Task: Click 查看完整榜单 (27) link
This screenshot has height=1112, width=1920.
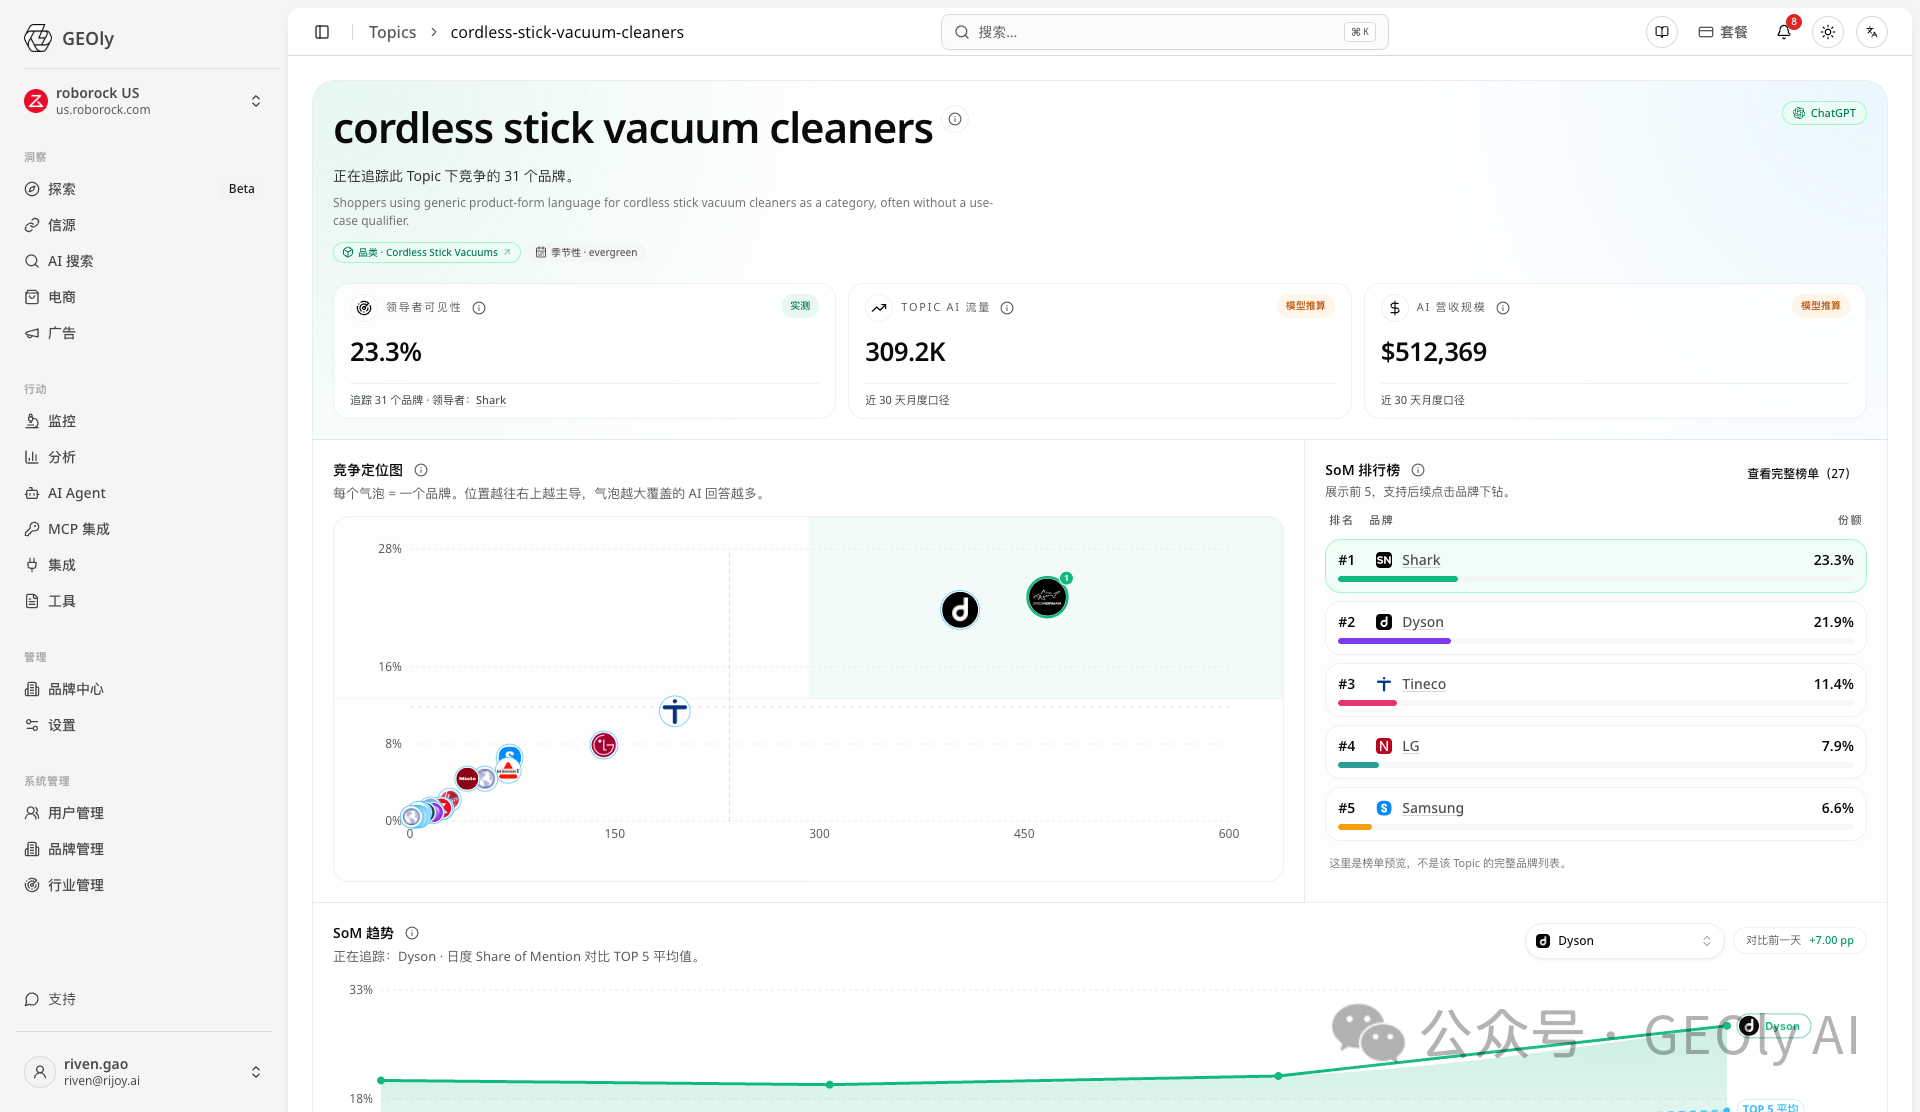Action: [1798, 473]
